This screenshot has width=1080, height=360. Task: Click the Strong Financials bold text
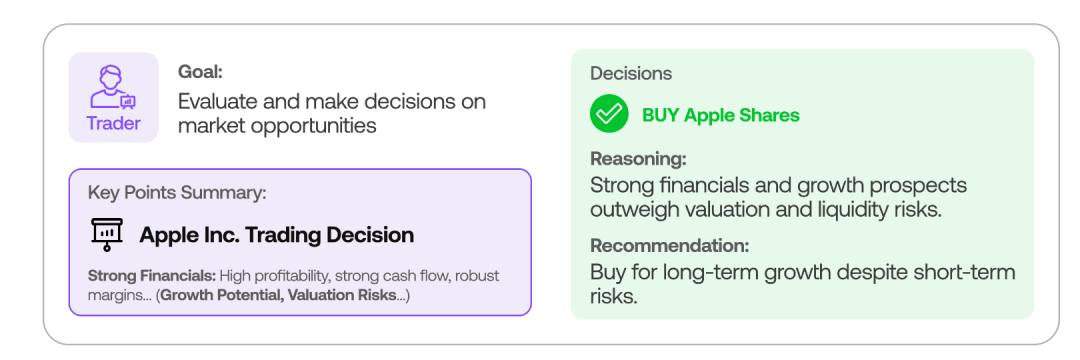[x=152, y=276]
